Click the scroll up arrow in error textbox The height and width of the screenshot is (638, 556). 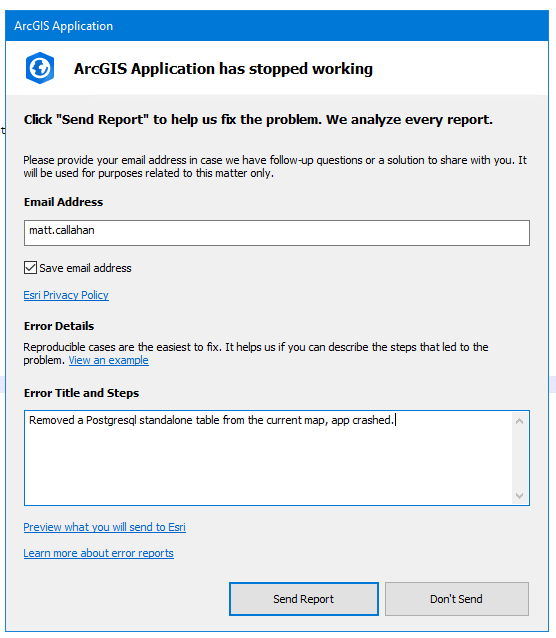519,421
